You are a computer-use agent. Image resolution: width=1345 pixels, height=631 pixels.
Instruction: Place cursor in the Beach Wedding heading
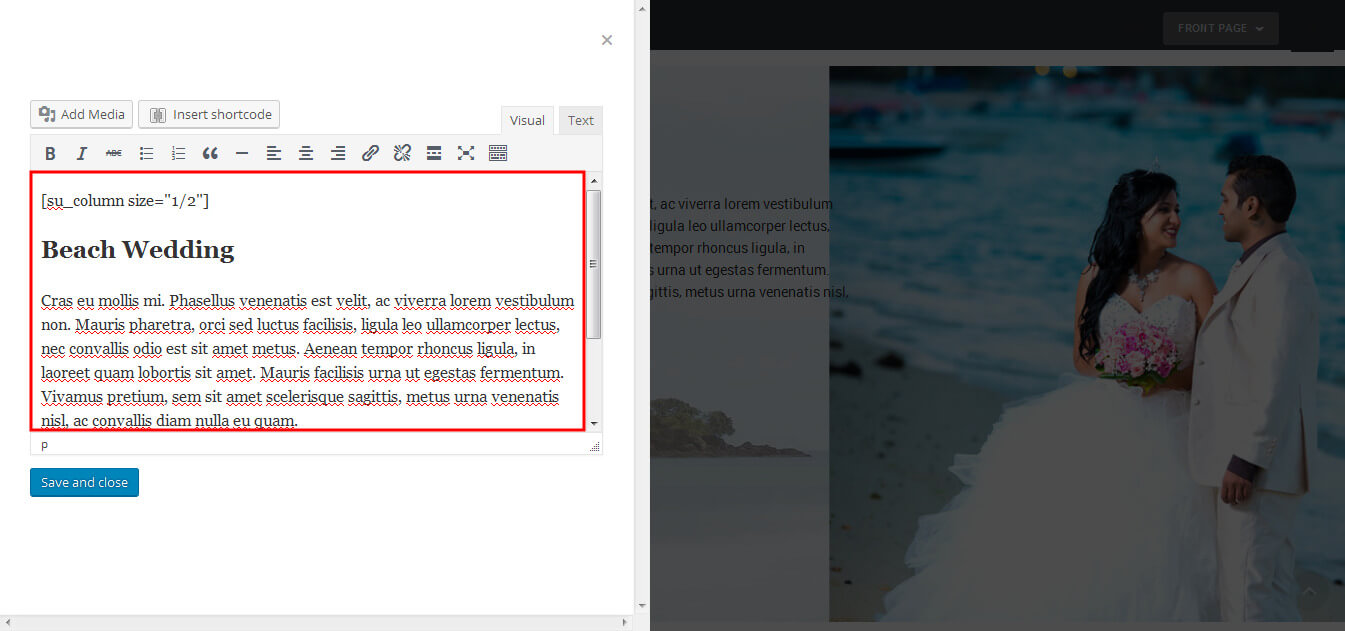coord(138,249)
